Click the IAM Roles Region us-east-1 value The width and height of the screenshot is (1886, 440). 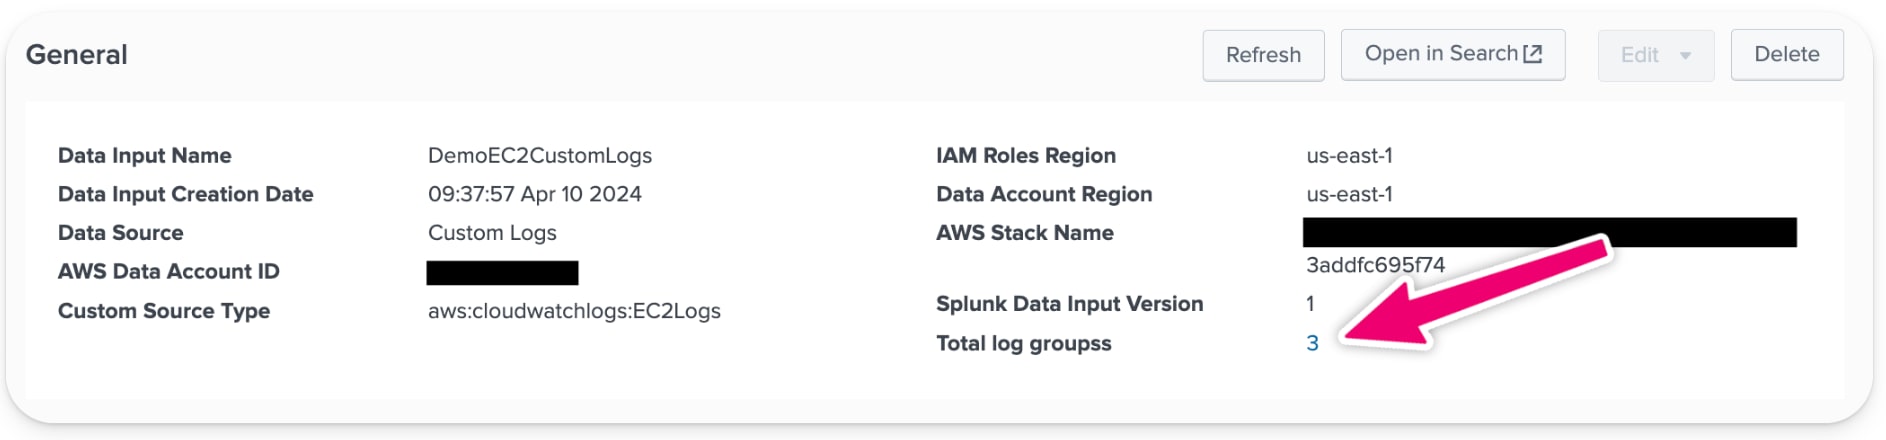1349,155
